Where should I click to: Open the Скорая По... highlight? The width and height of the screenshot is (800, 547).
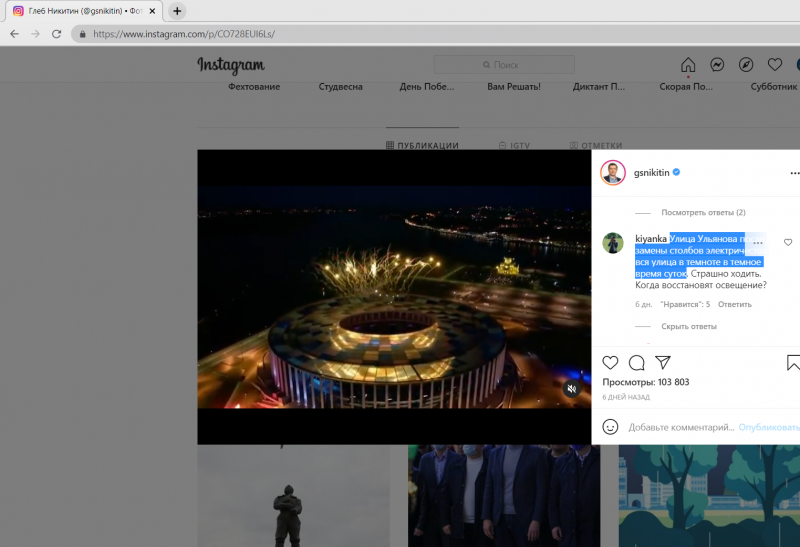tap(686, 87)
